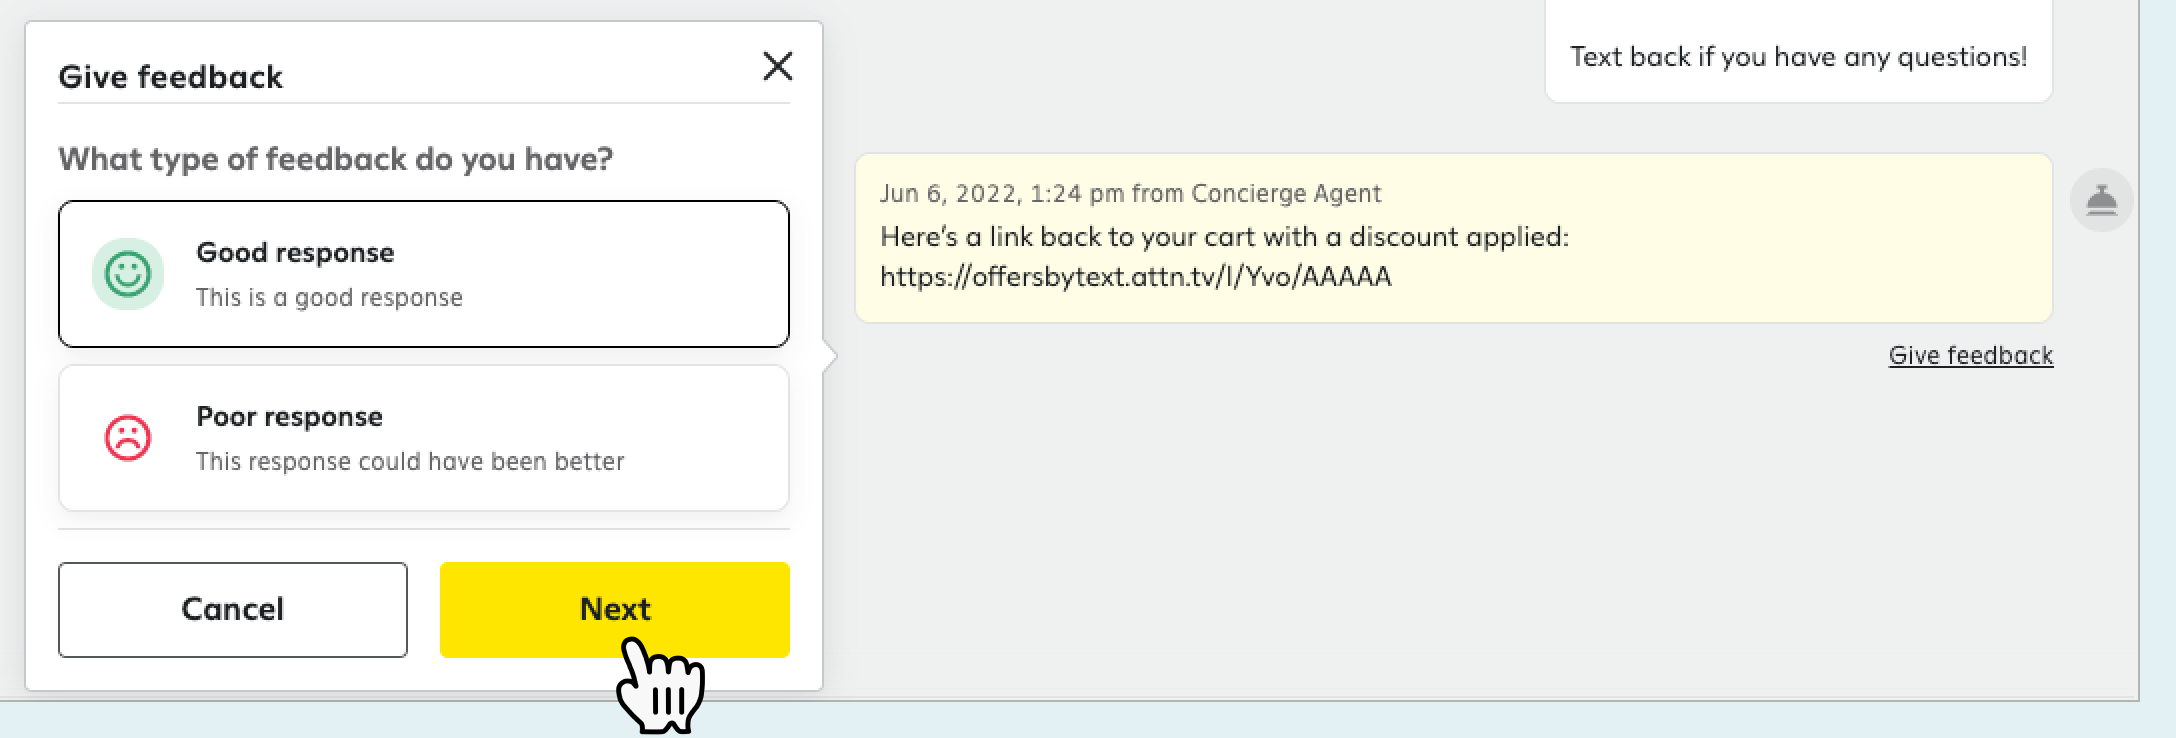Click the green smiley face icon
The width and height of the screenshot is (2176, 738).
(x=128, y=274)
